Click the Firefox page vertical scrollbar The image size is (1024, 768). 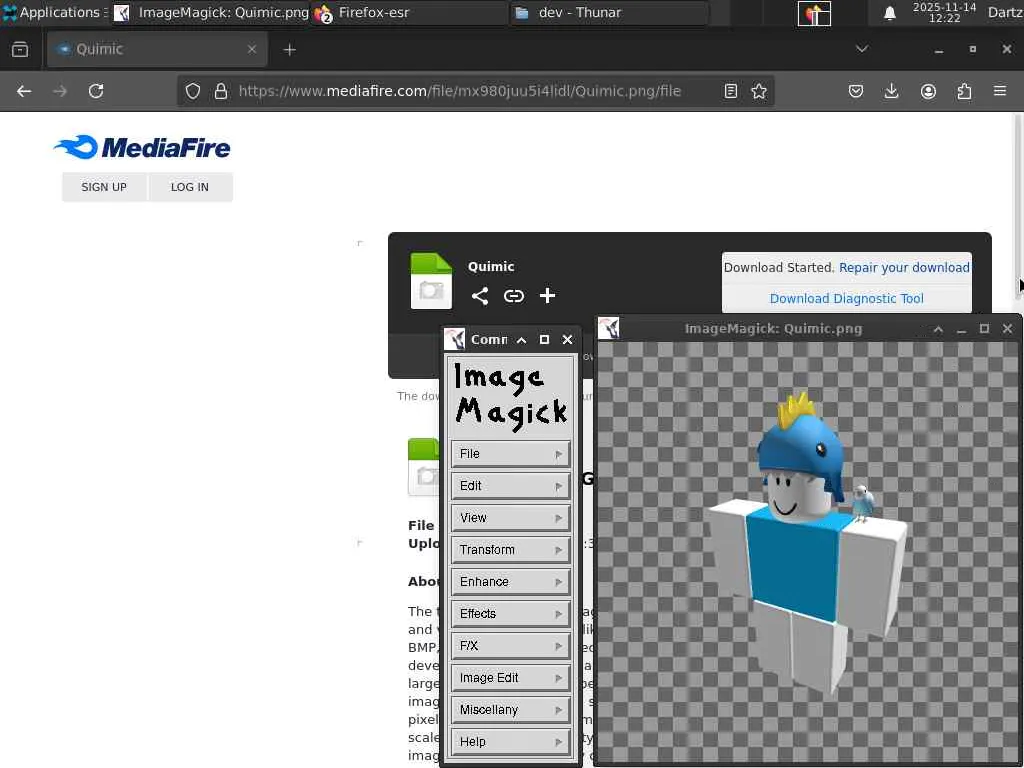point(1017,209)
